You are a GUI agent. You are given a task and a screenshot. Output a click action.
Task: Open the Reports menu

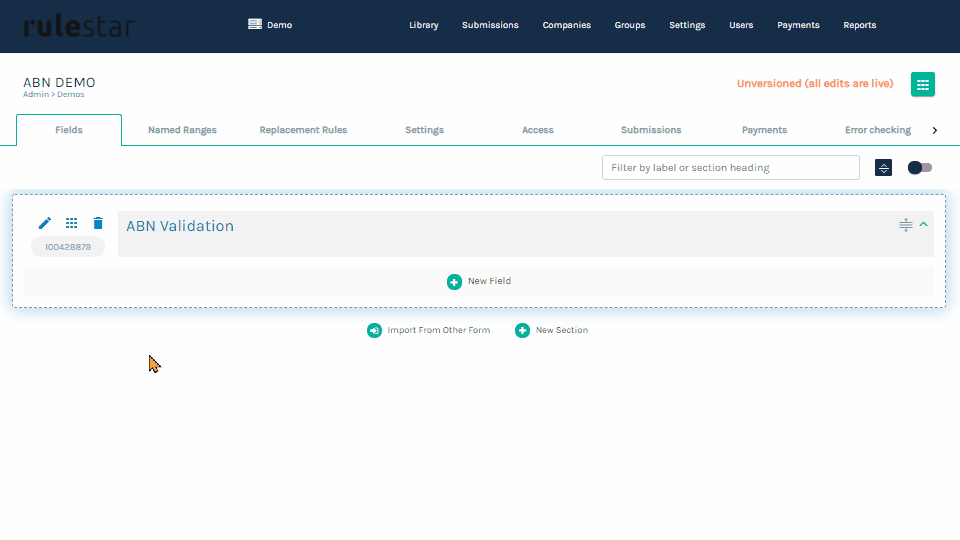tap(860, 25)
